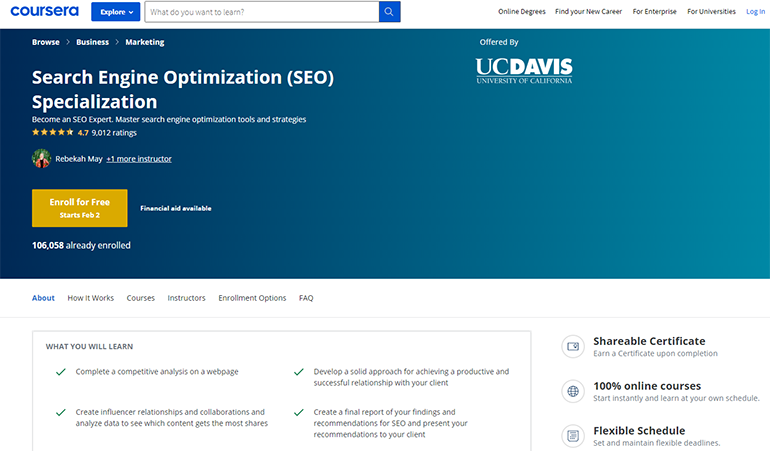Click the globe icon for online courses
This screenshot has width=770, height=451.
click(573, 391)
